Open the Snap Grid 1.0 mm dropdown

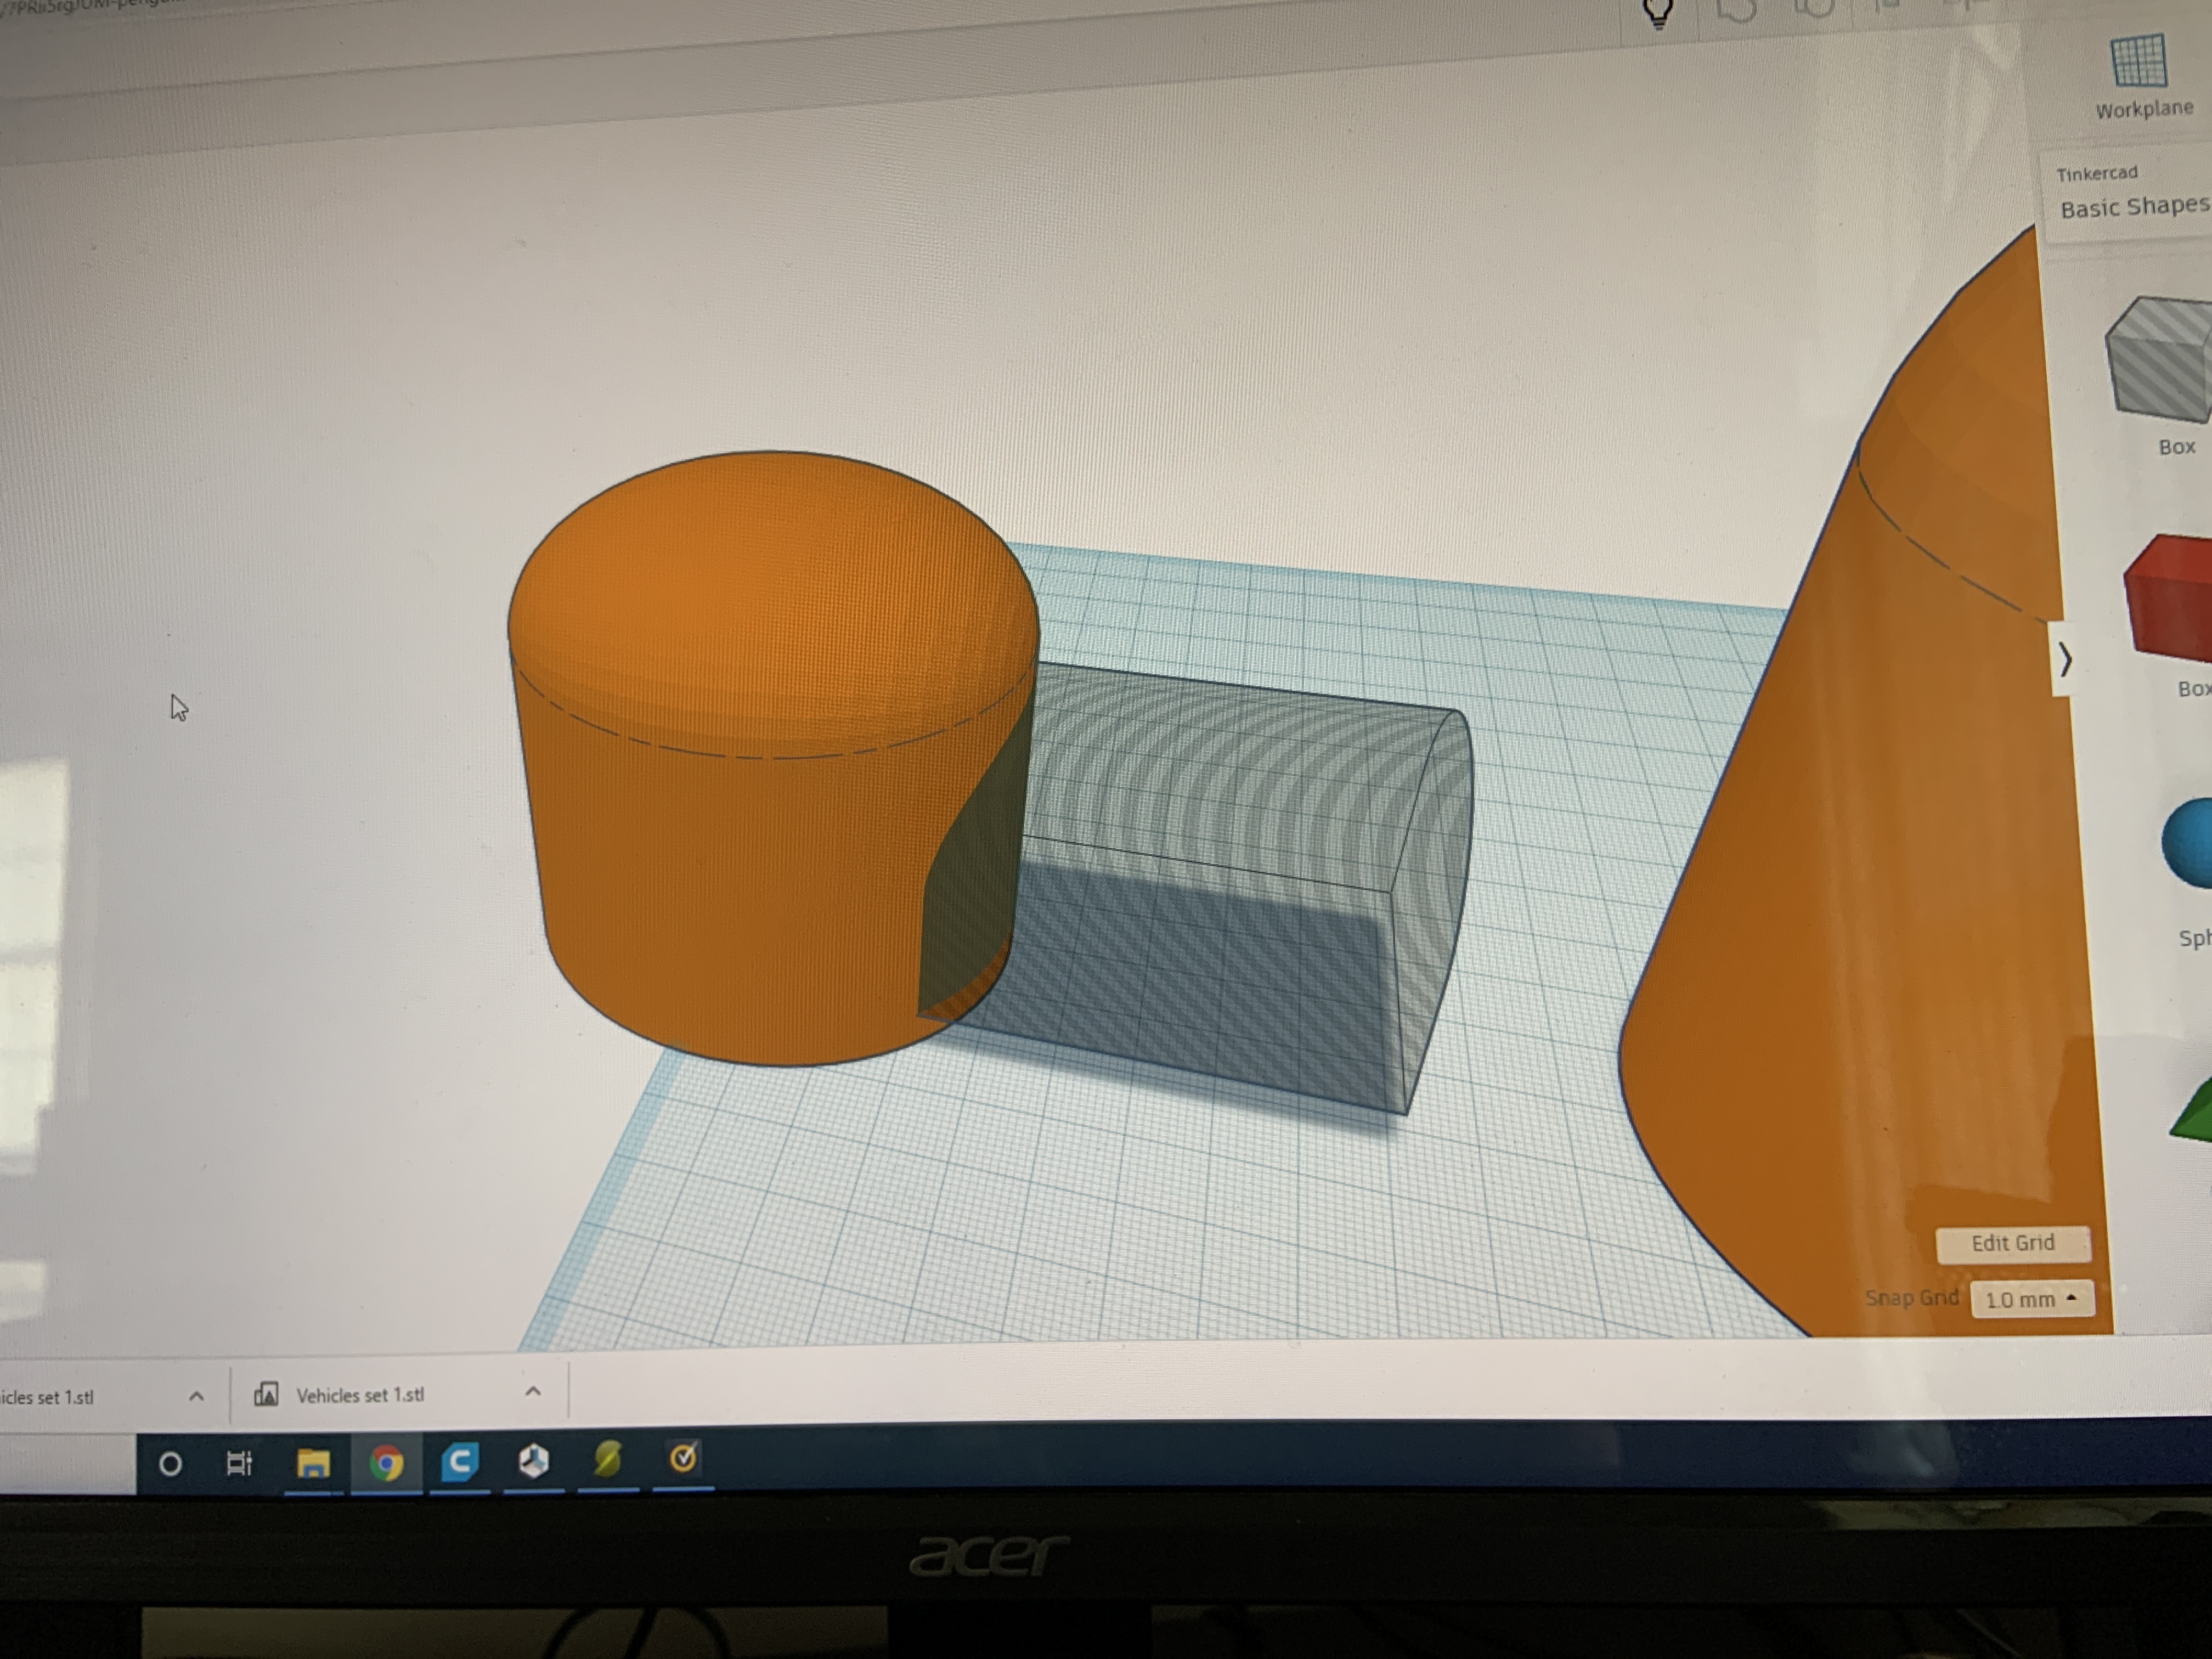(x=2031, y=1299)
